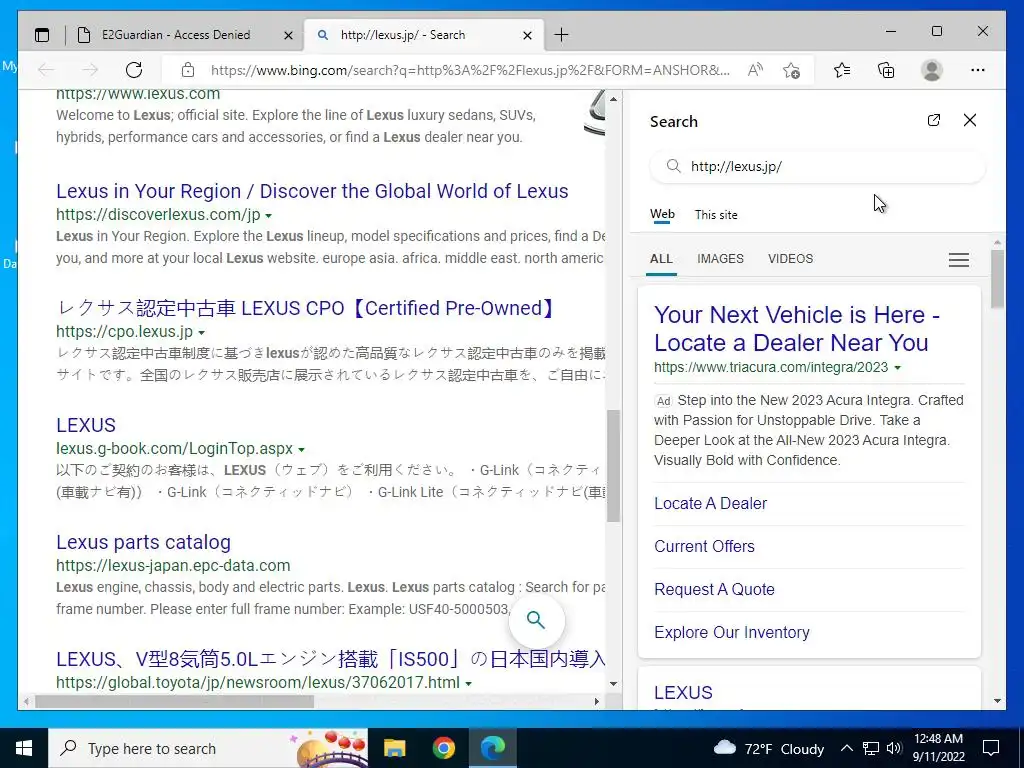Show hidden system tray icons

pyautogui.click(x=846, y=748)
